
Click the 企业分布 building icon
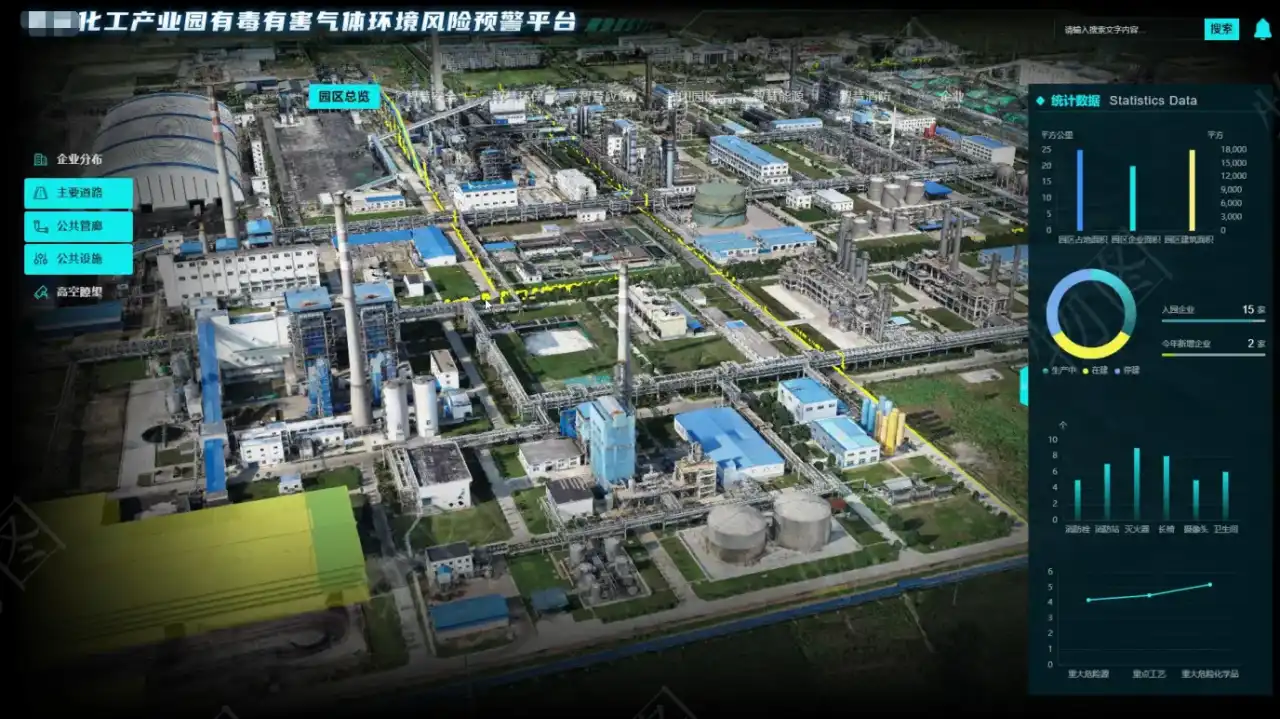click(x=40, y=159)
